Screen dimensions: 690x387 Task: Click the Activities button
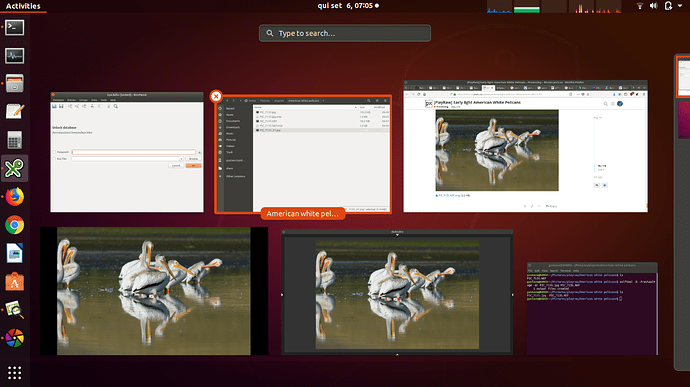(x=23, y=6)
